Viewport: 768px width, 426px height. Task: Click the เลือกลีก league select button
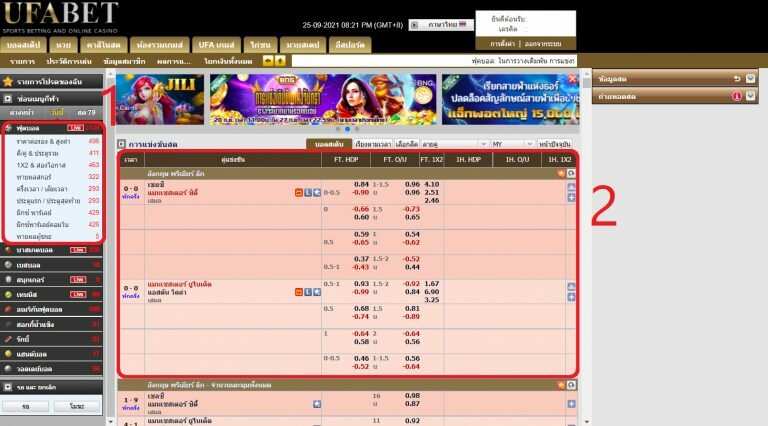tap(407, 144)
